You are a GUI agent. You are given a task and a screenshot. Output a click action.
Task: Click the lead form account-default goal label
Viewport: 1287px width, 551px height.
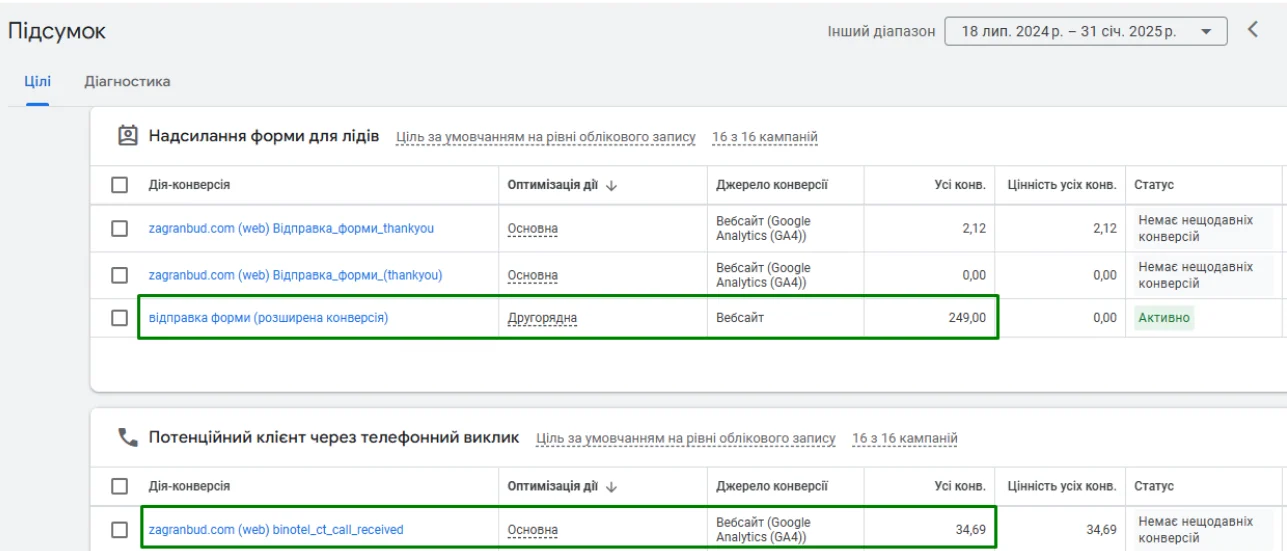546,137
